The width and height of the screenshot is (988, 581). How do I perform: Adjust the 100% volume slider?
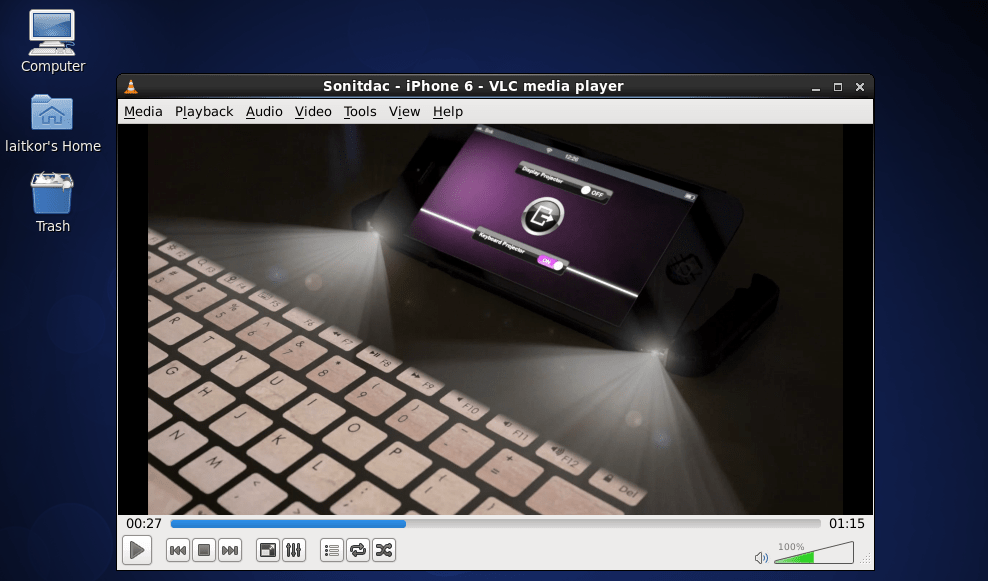[x=815, y=555]
